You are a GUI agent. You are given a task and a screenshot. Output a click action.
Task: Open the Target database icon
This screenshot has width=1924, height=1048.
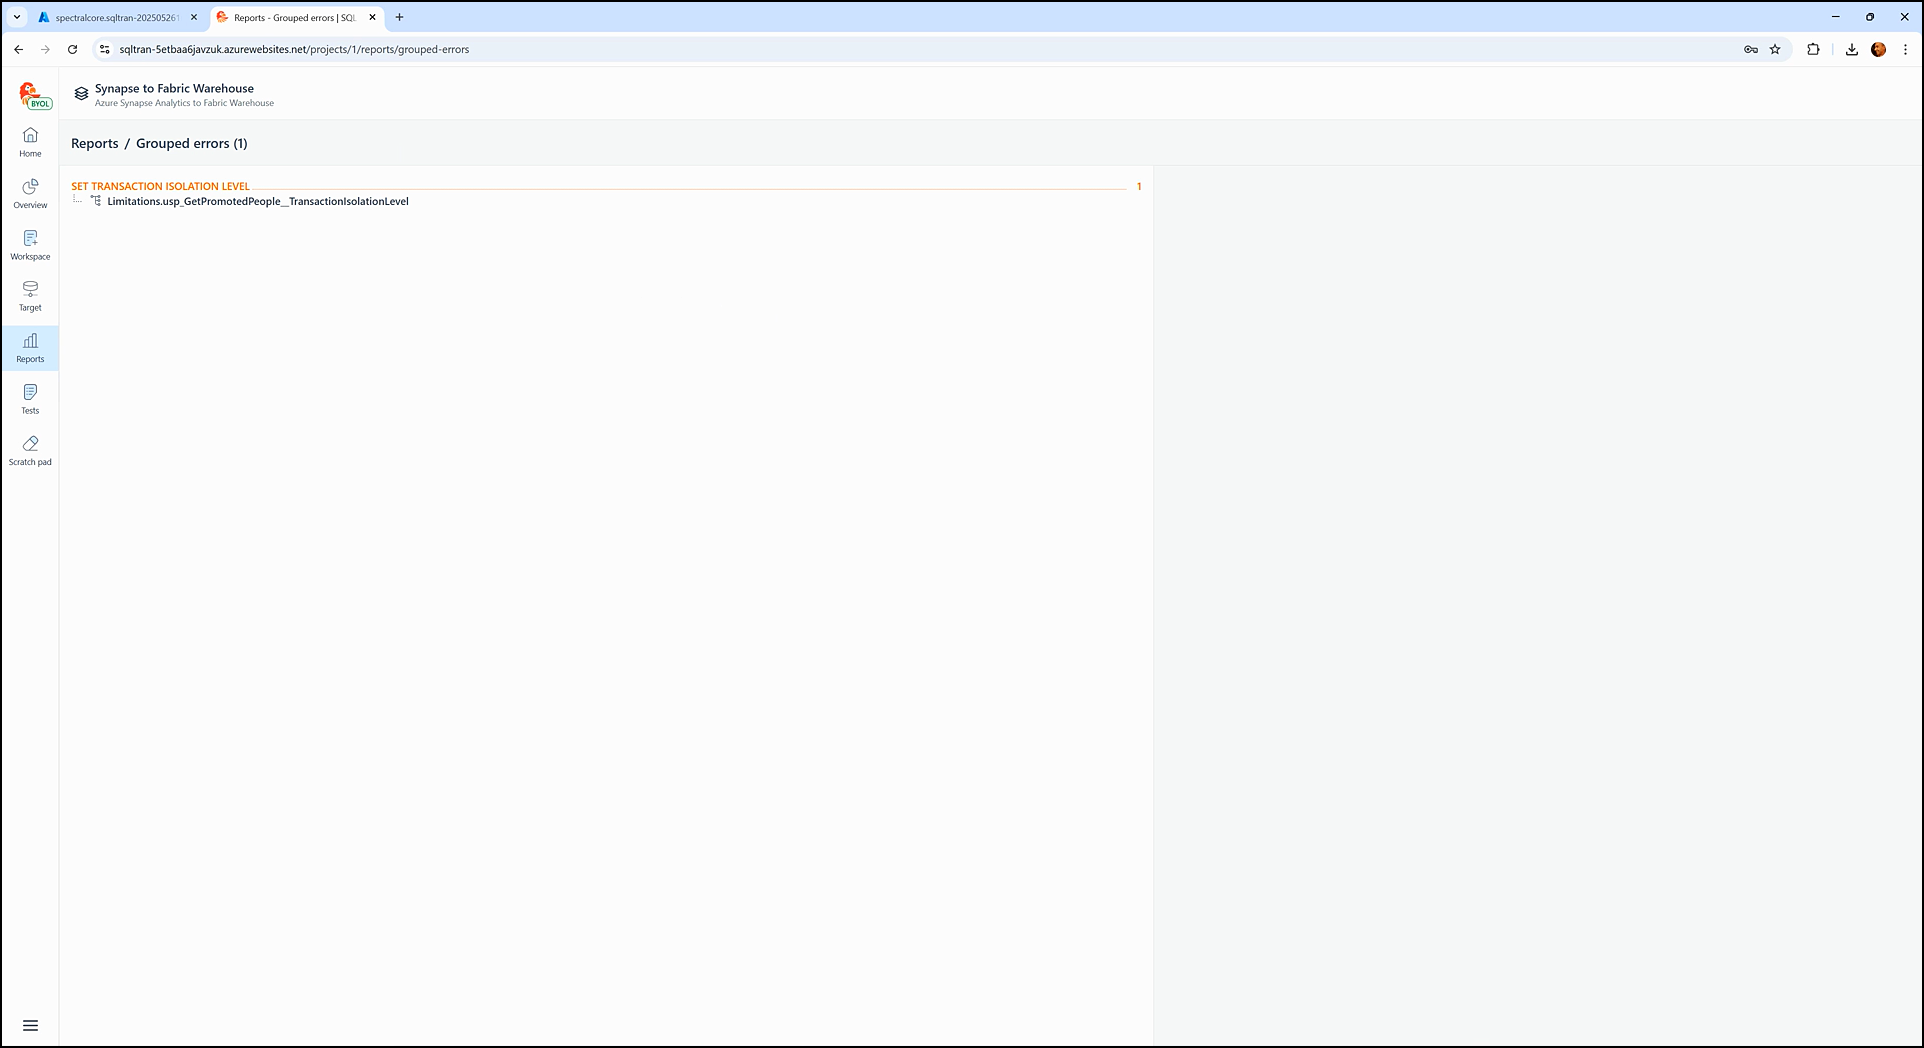coord(30,296)
